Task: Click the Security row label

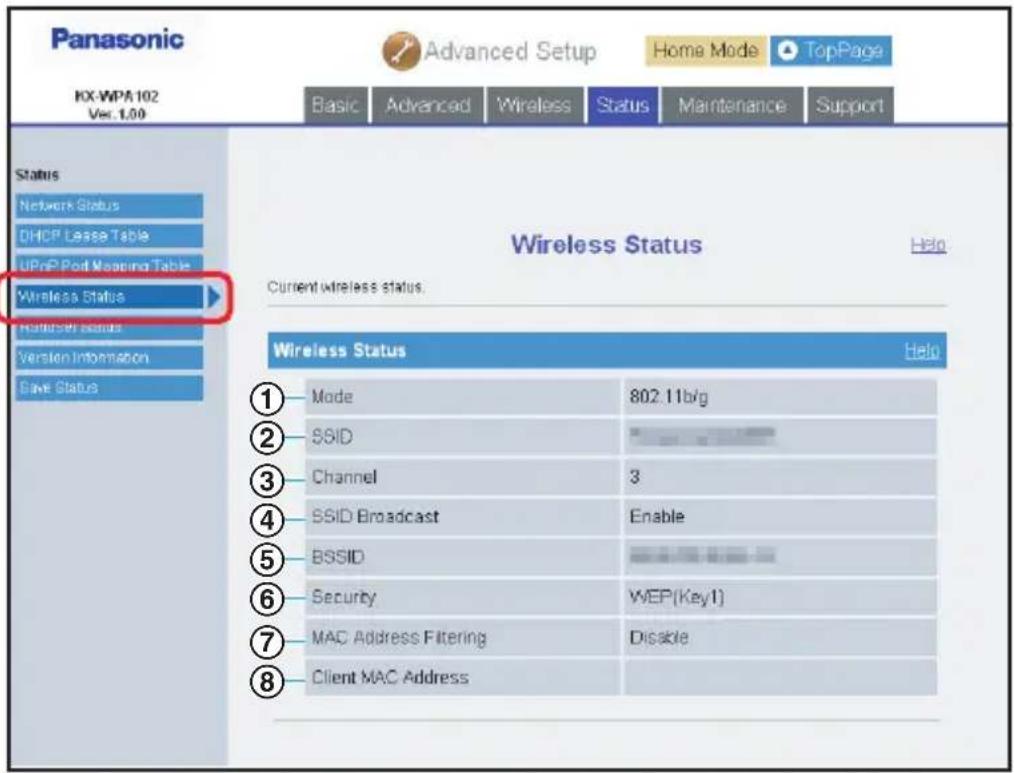Action: (343, 597)
